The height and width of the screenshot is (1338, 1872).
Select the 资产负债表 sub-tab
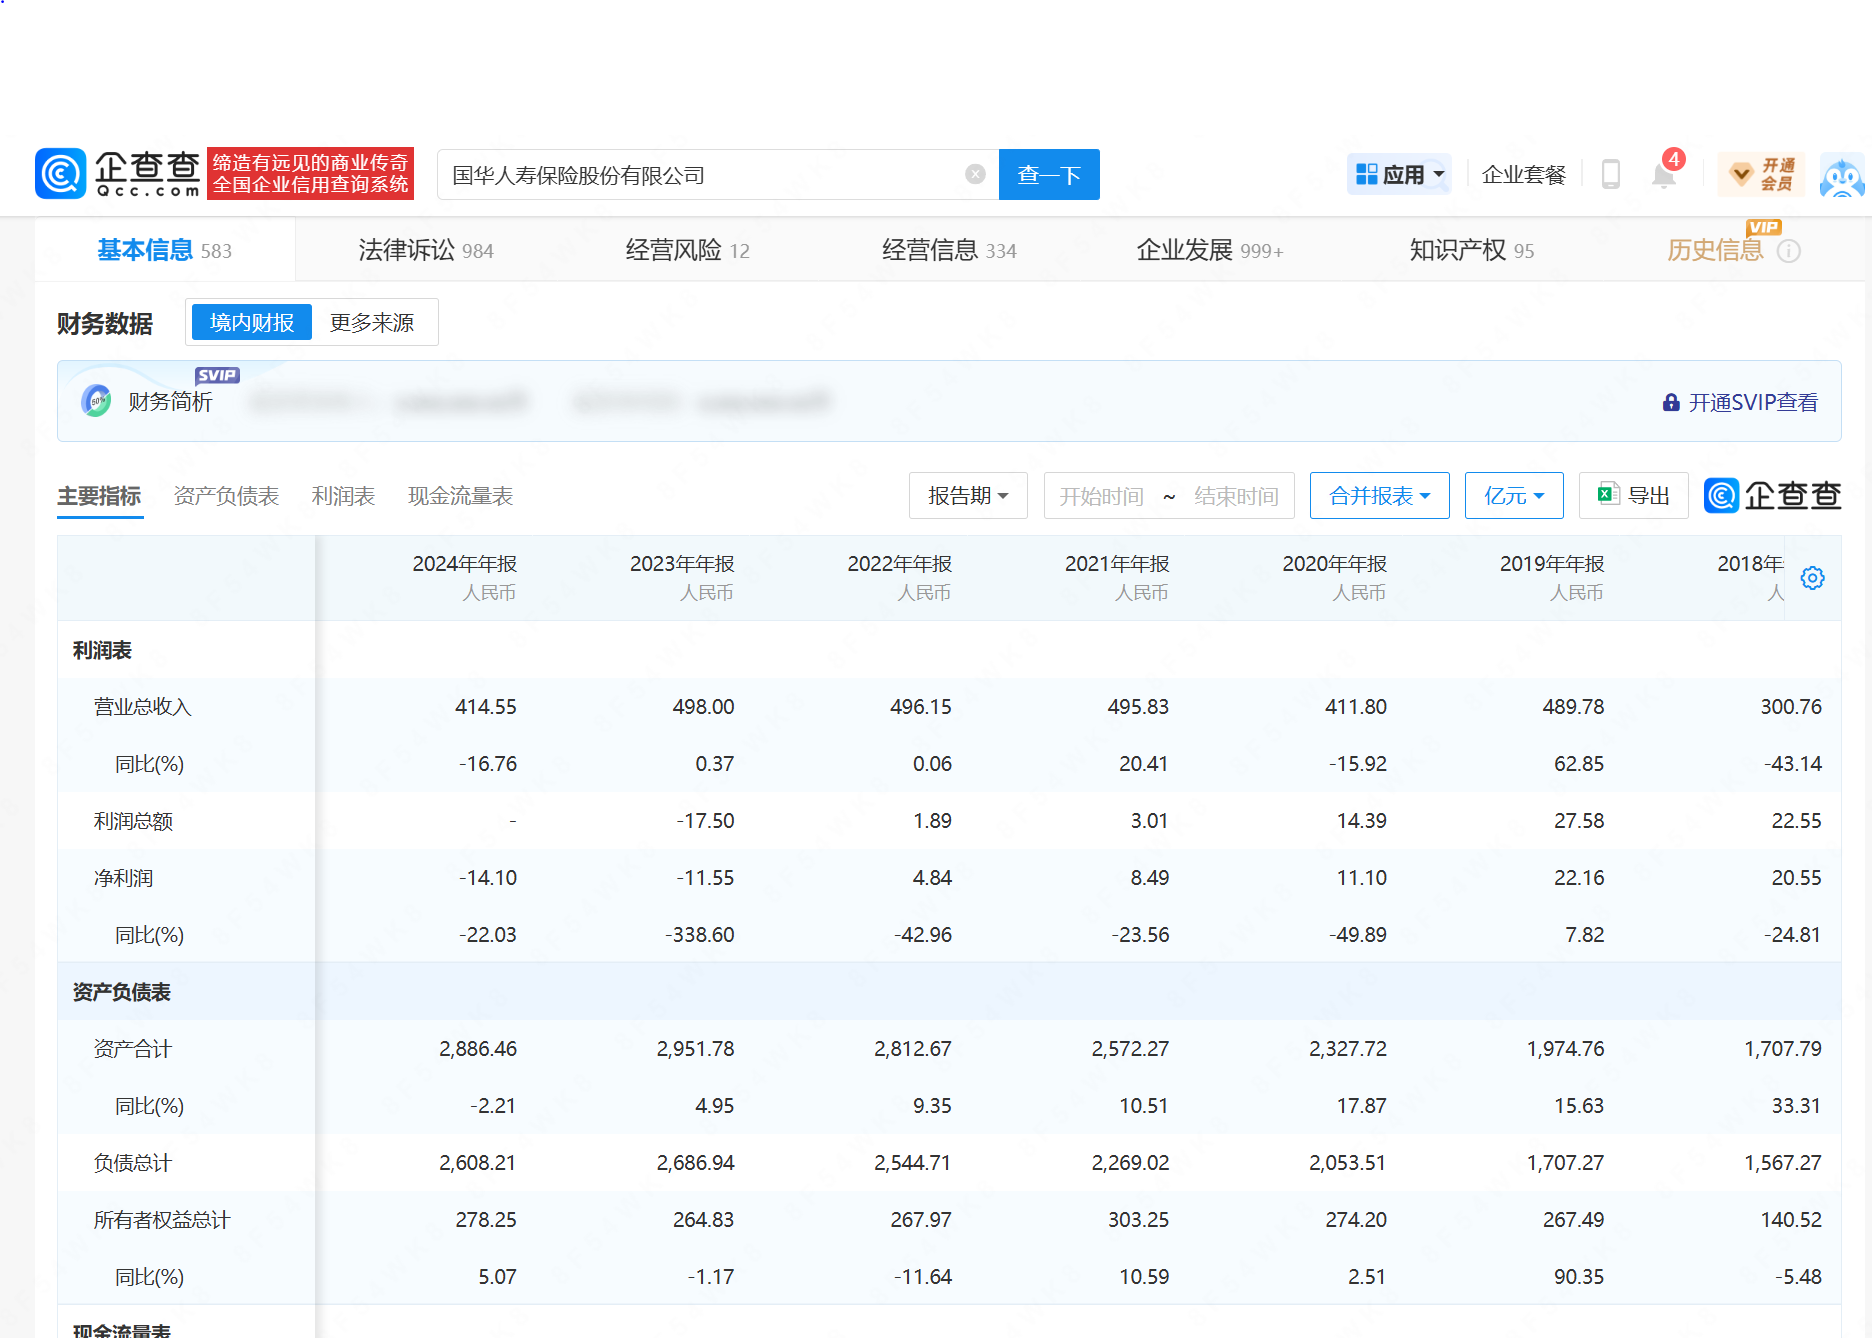[x=226, y=496]
